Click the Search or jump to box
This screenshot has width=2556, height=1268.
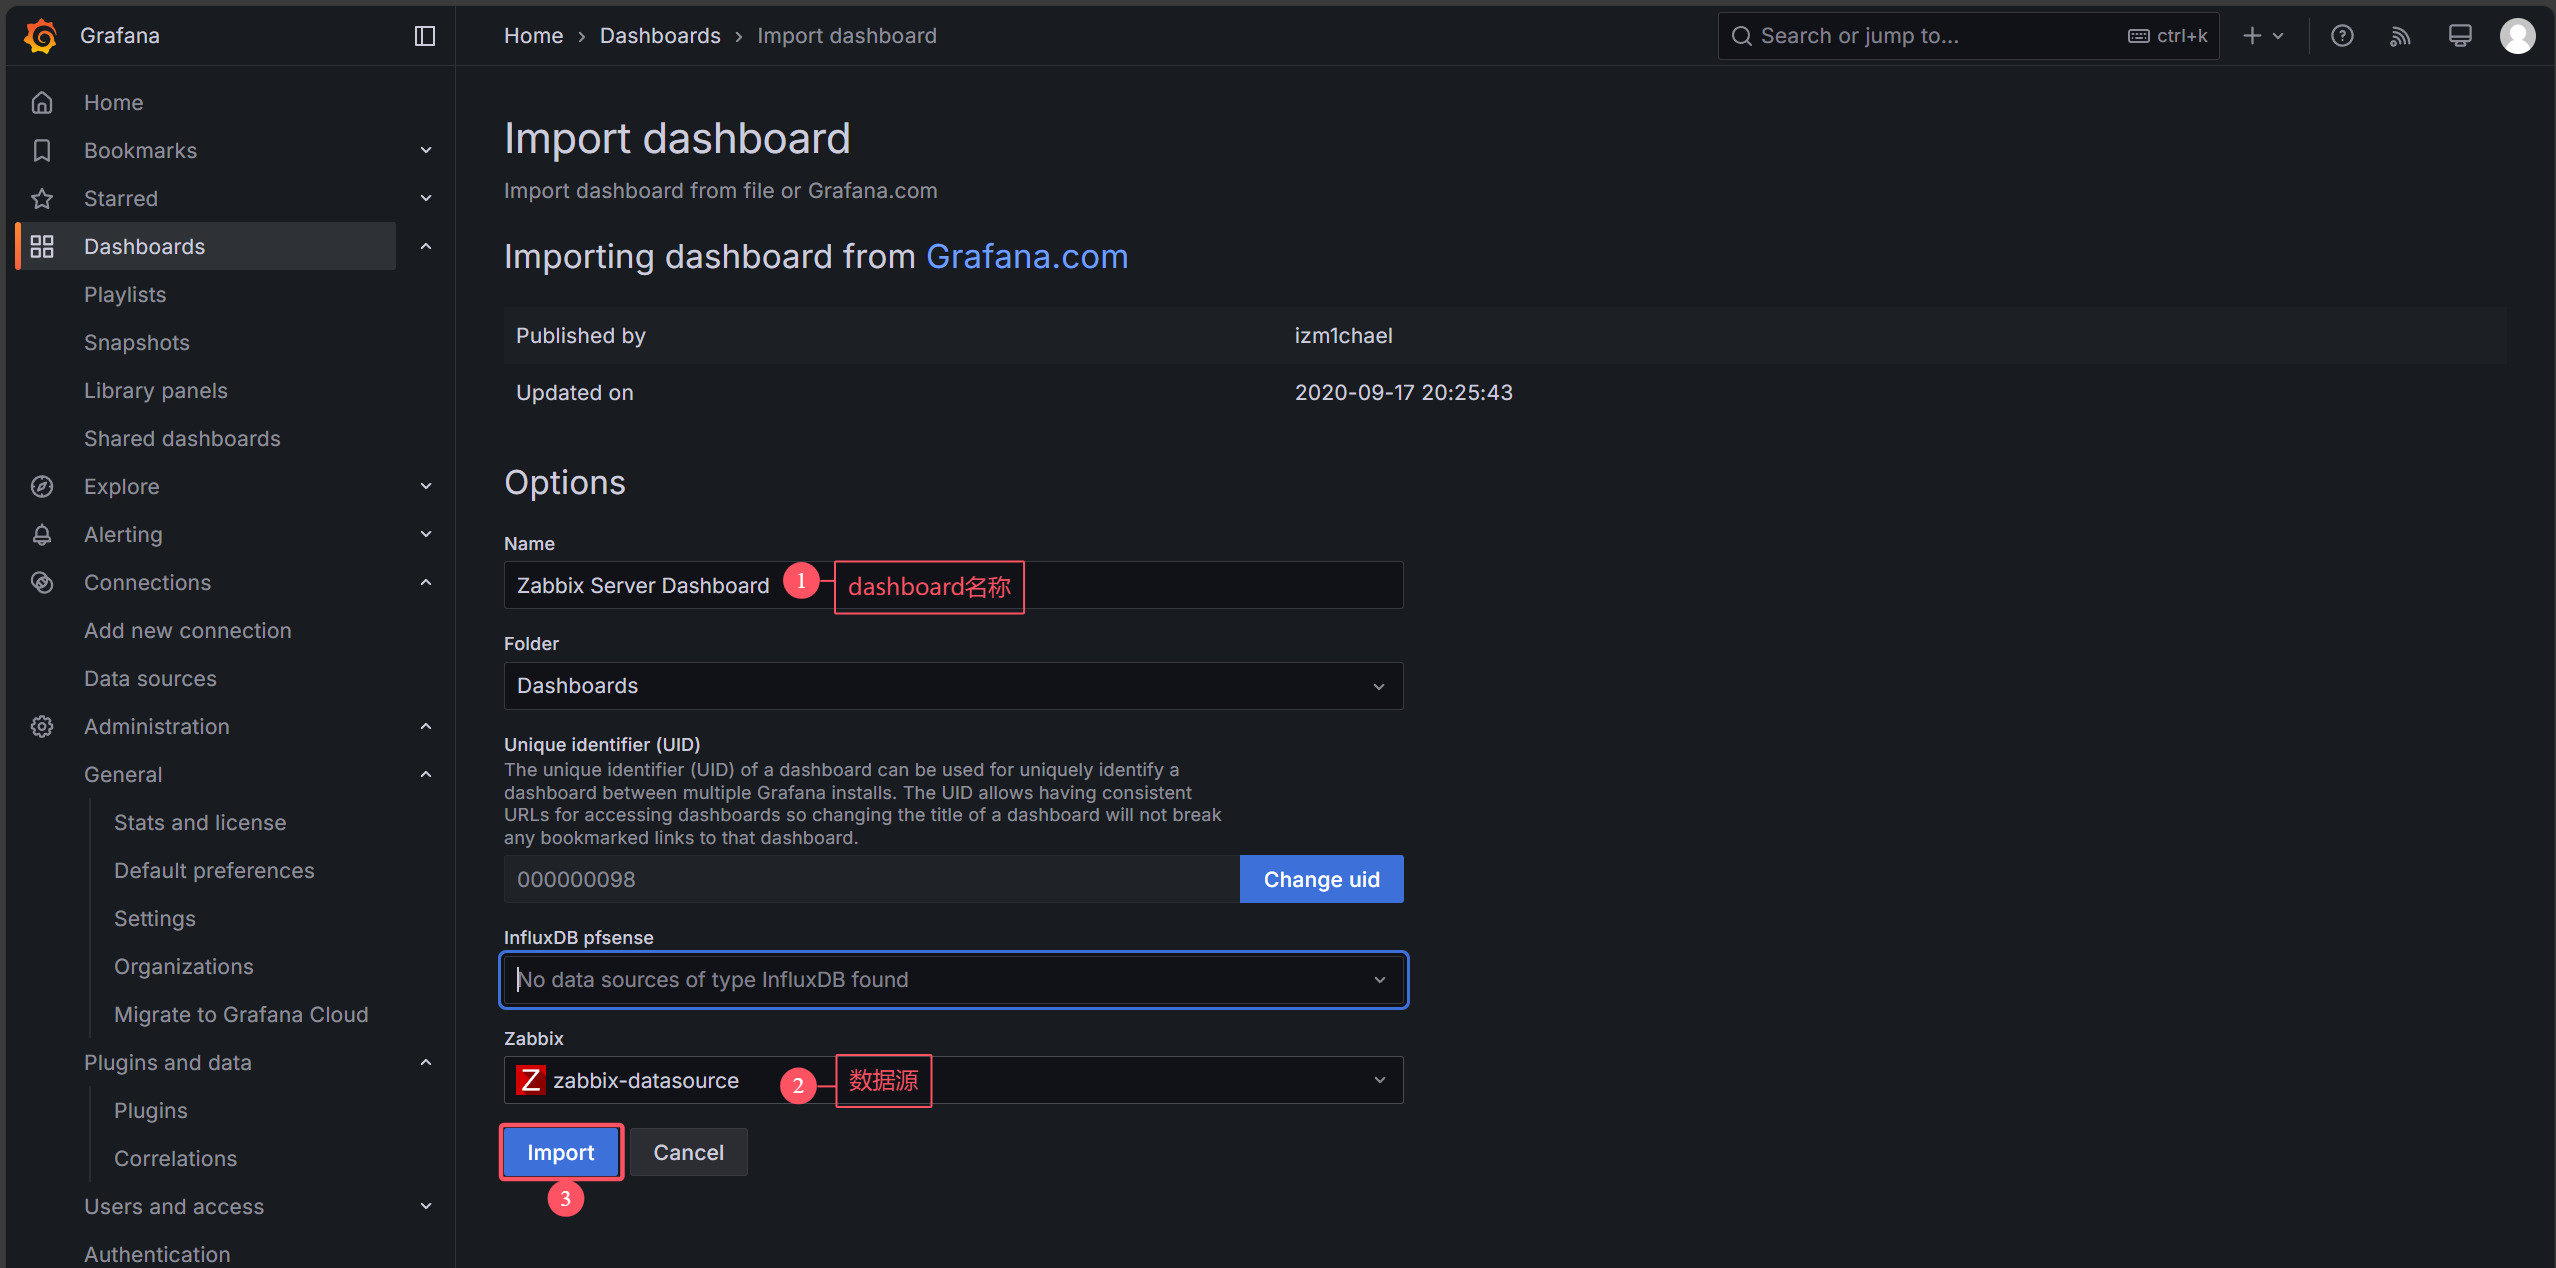(x=1968, y=36)
